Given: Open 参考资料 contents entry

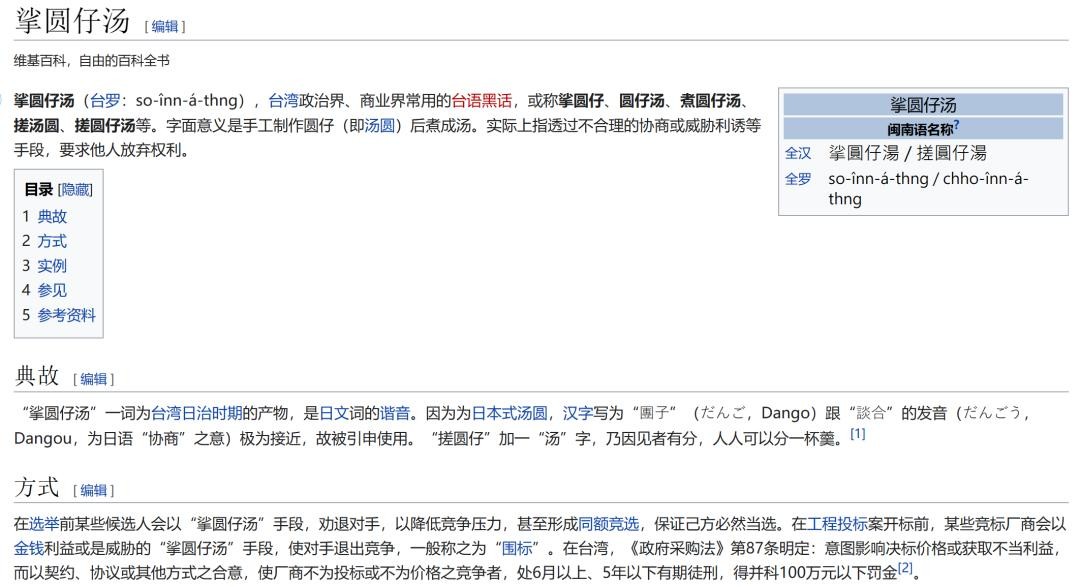Looking at the screenshot, I should [67, 315].
